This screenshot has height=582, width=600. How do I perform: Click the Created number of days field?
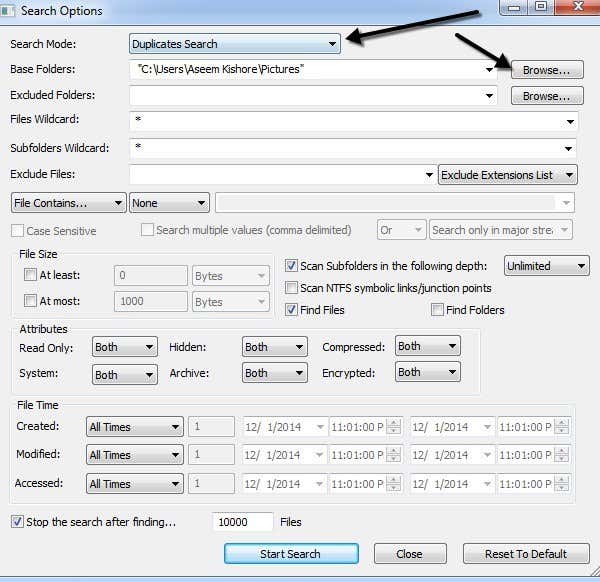(x=211, y=427)
